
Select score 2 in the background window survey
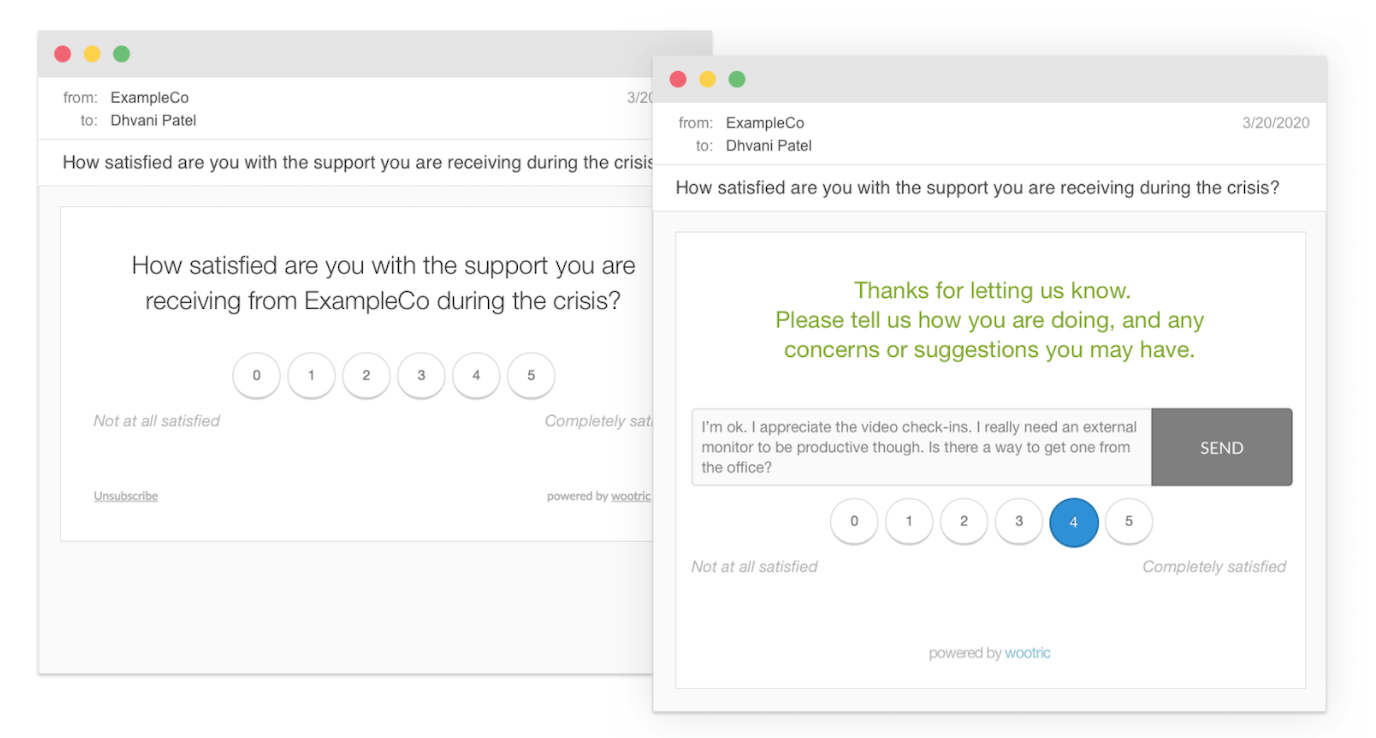click(x=366, y=375)
